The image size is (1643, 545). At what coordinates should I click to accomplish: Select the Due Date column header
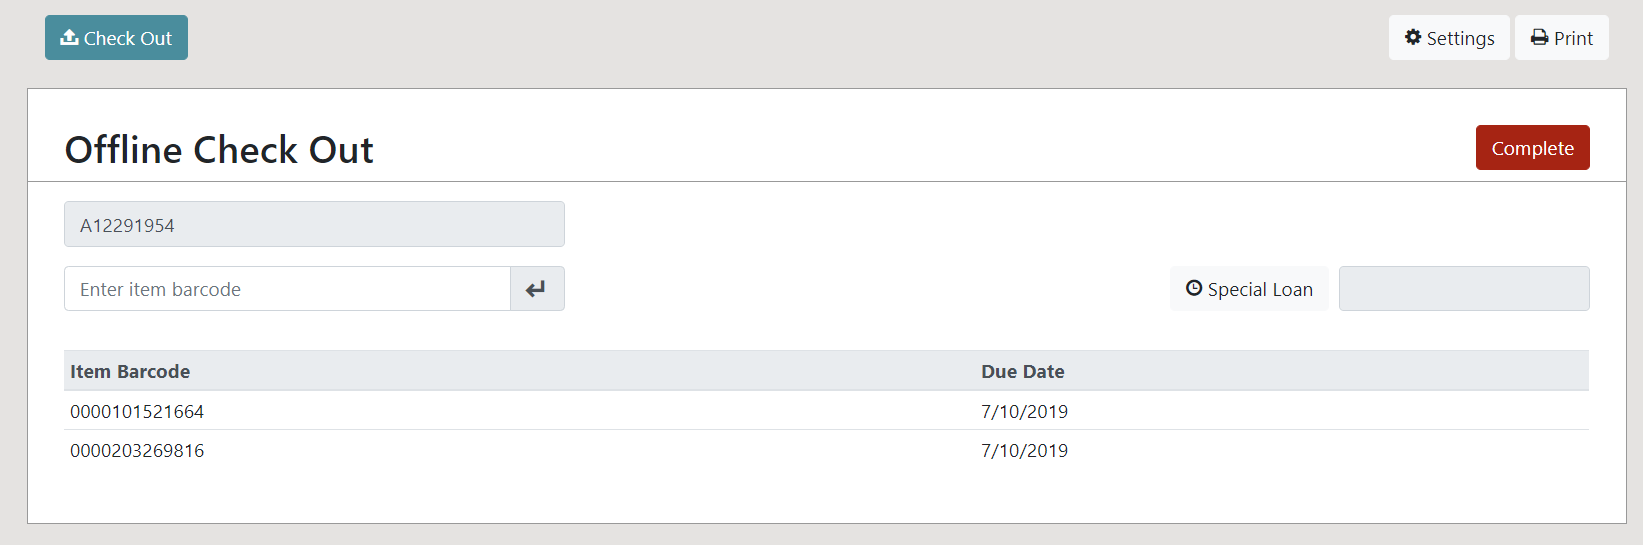(x=1022, y=371)
